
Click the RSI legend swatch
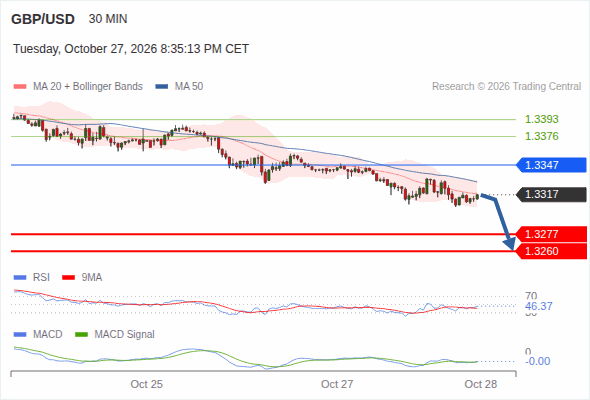[x=20, y=278]
